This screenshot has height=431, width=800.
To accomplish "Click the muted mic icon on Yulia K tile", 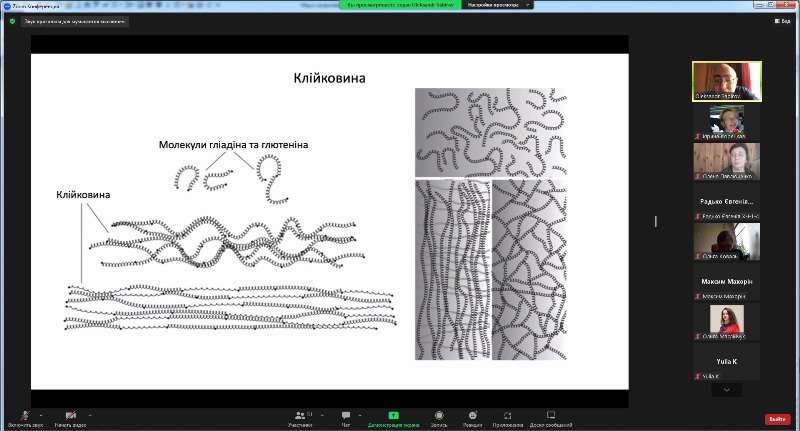I will click(698, 376).
